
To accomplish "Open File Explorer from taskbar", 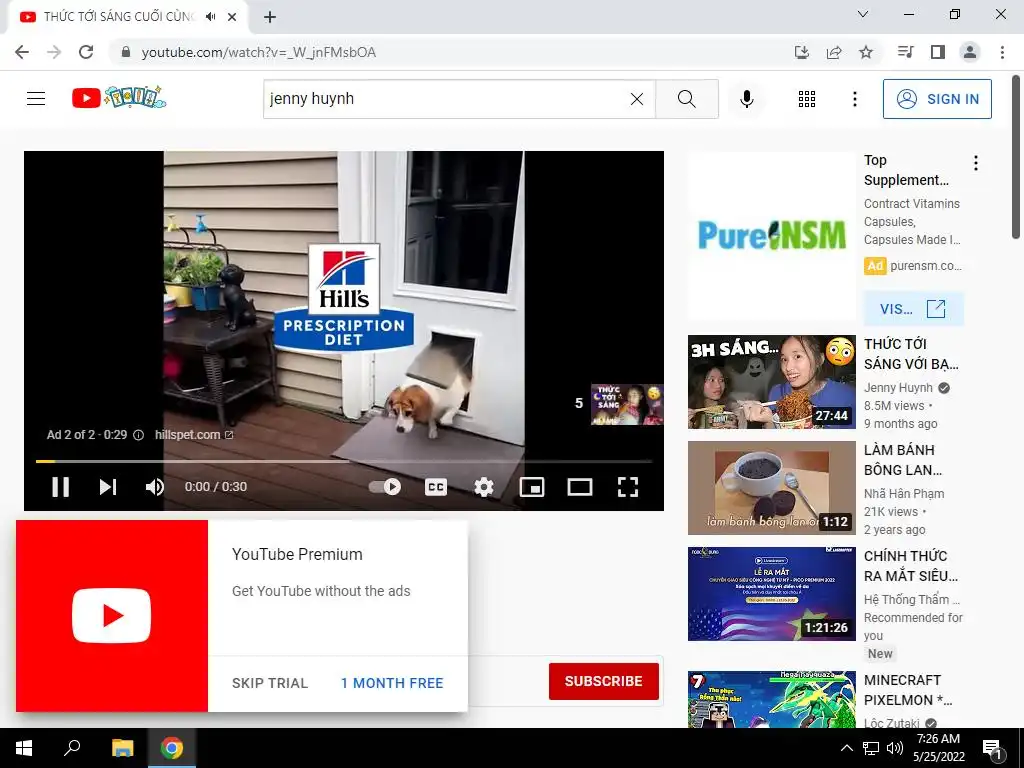I will 122,748.
